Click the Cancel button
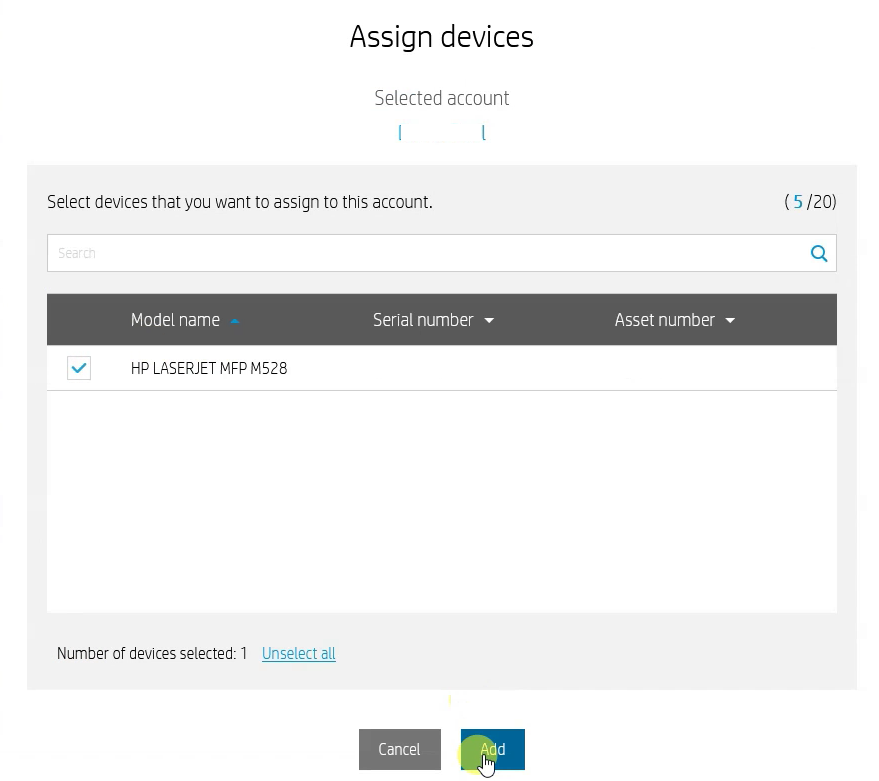 coord(399,749)
